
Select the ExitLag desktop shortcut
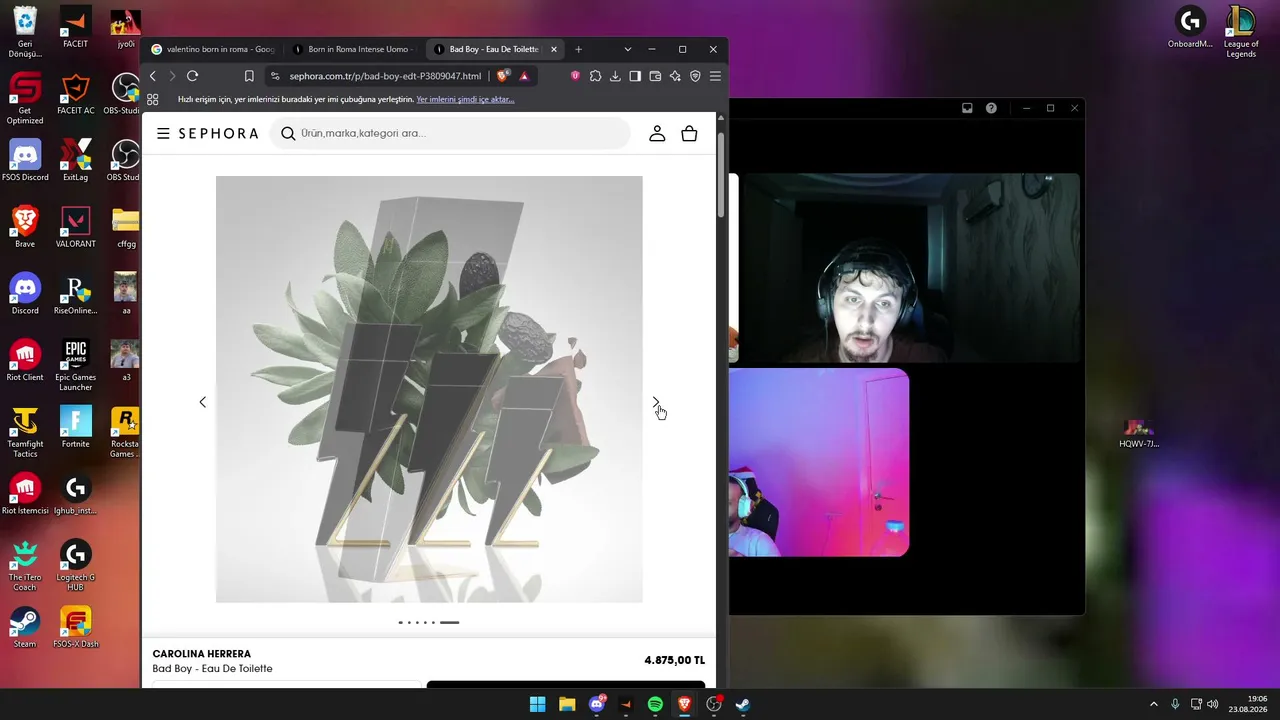[76, 160]
